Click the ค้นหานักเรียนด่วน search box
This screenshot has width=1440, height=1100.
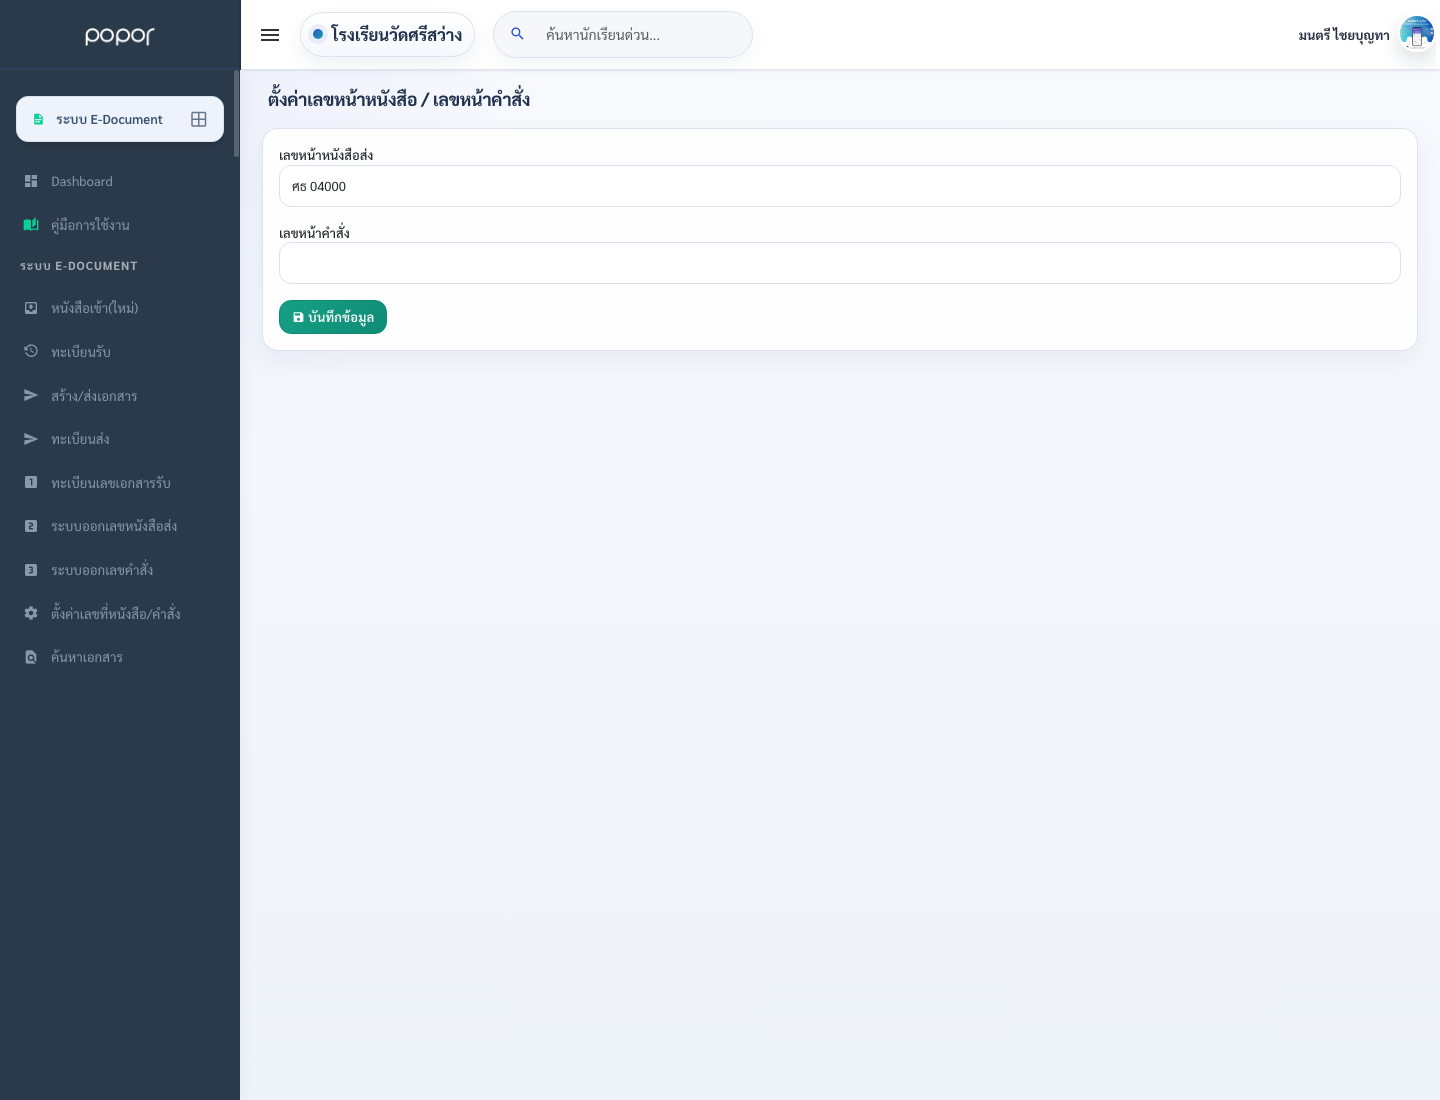pos(623,35)
